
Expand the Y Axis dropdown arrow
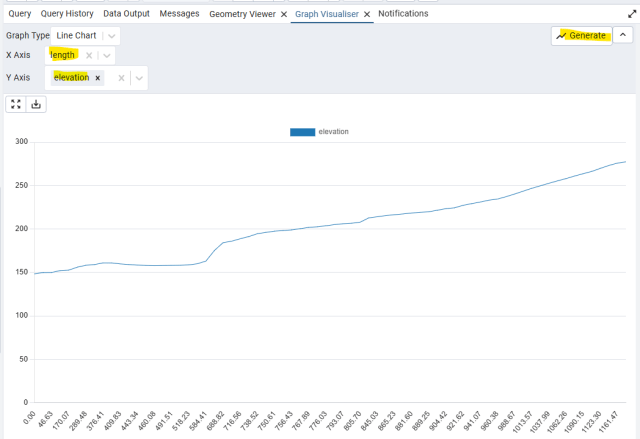(139, 78)
